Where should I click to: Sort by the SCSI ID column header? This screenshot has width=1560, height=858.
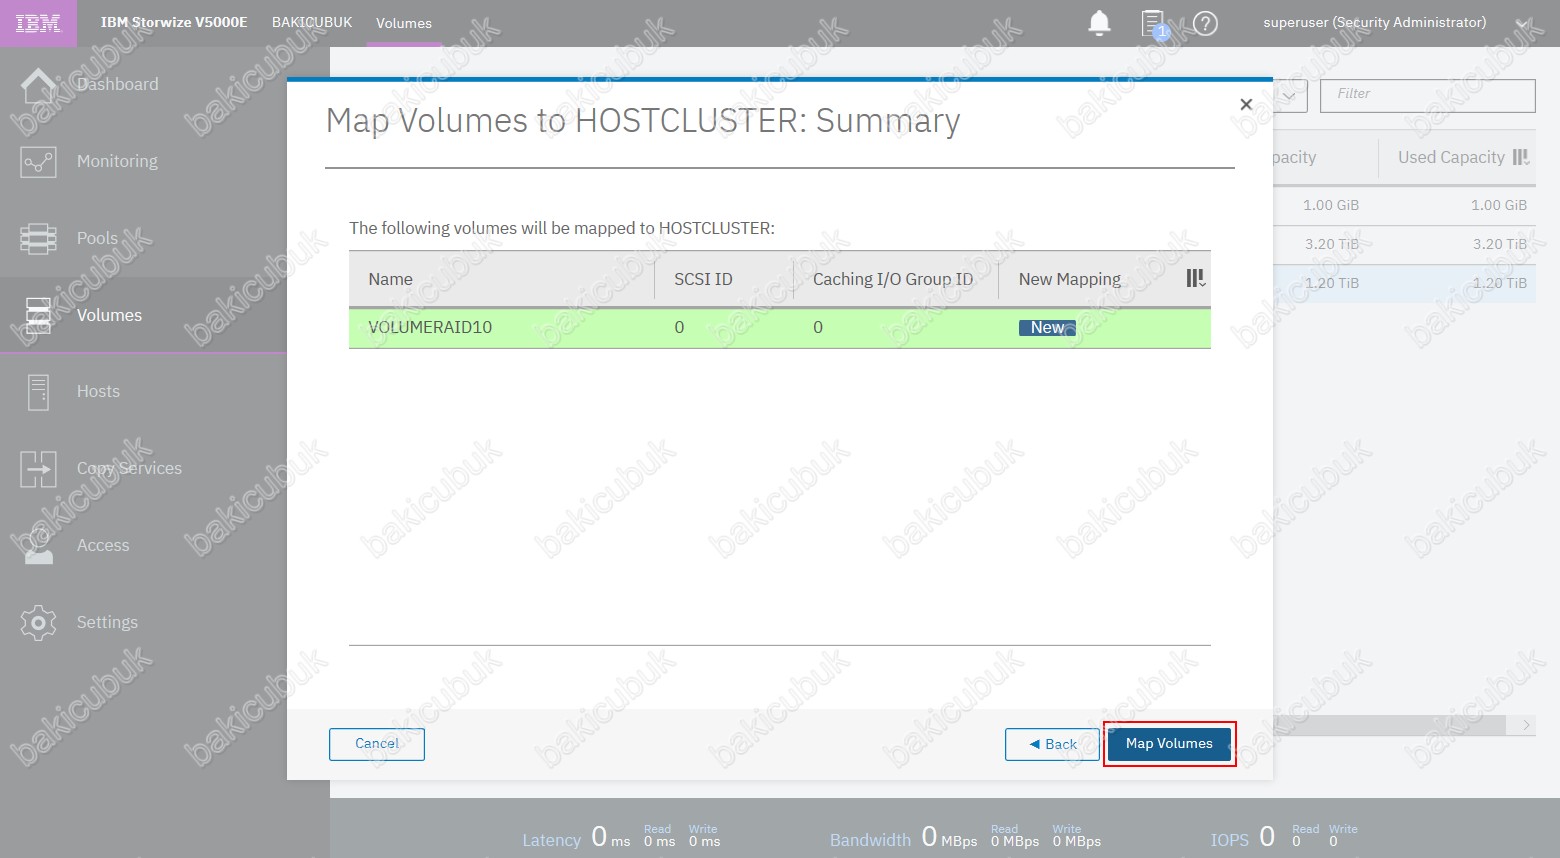(x=703, y=279)
